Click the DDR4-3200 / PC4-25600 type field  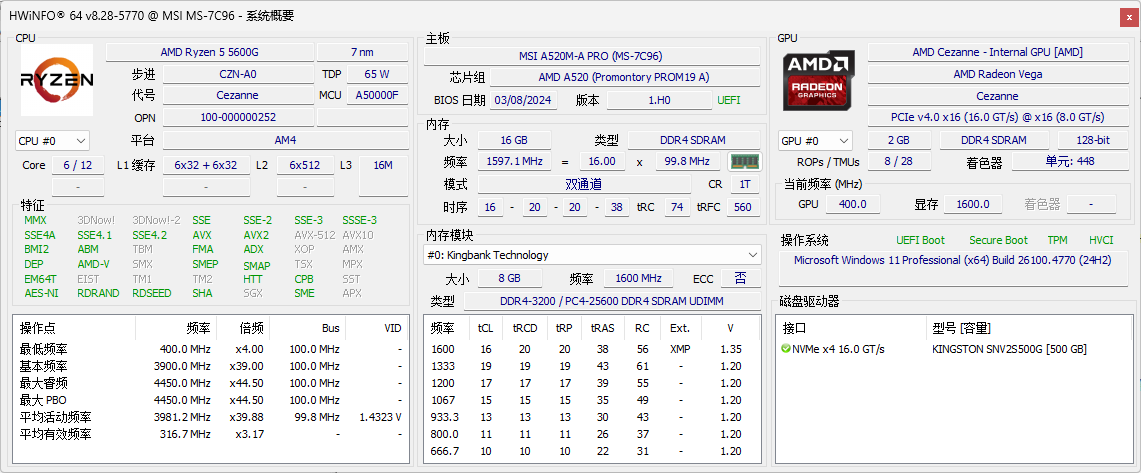(612, 301)
